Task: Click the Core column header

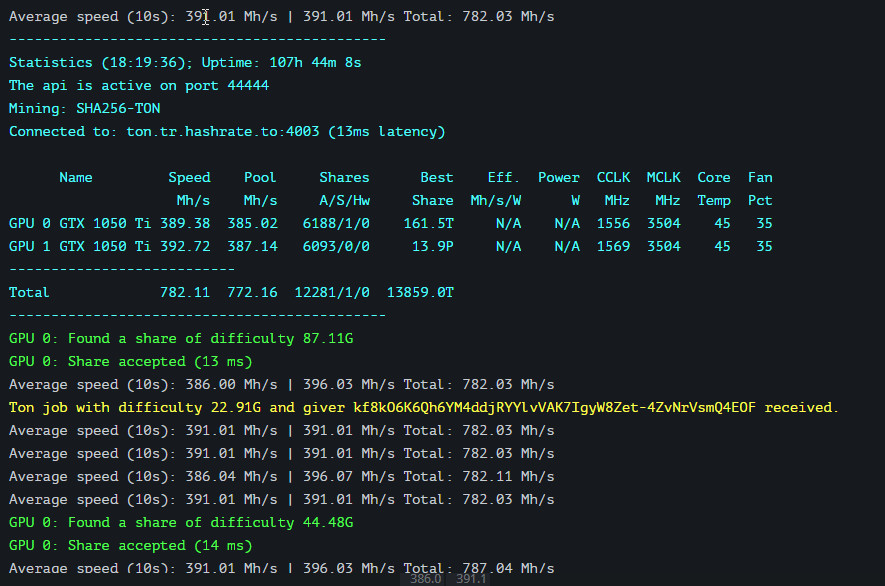Action: click(x=714, y=178)
